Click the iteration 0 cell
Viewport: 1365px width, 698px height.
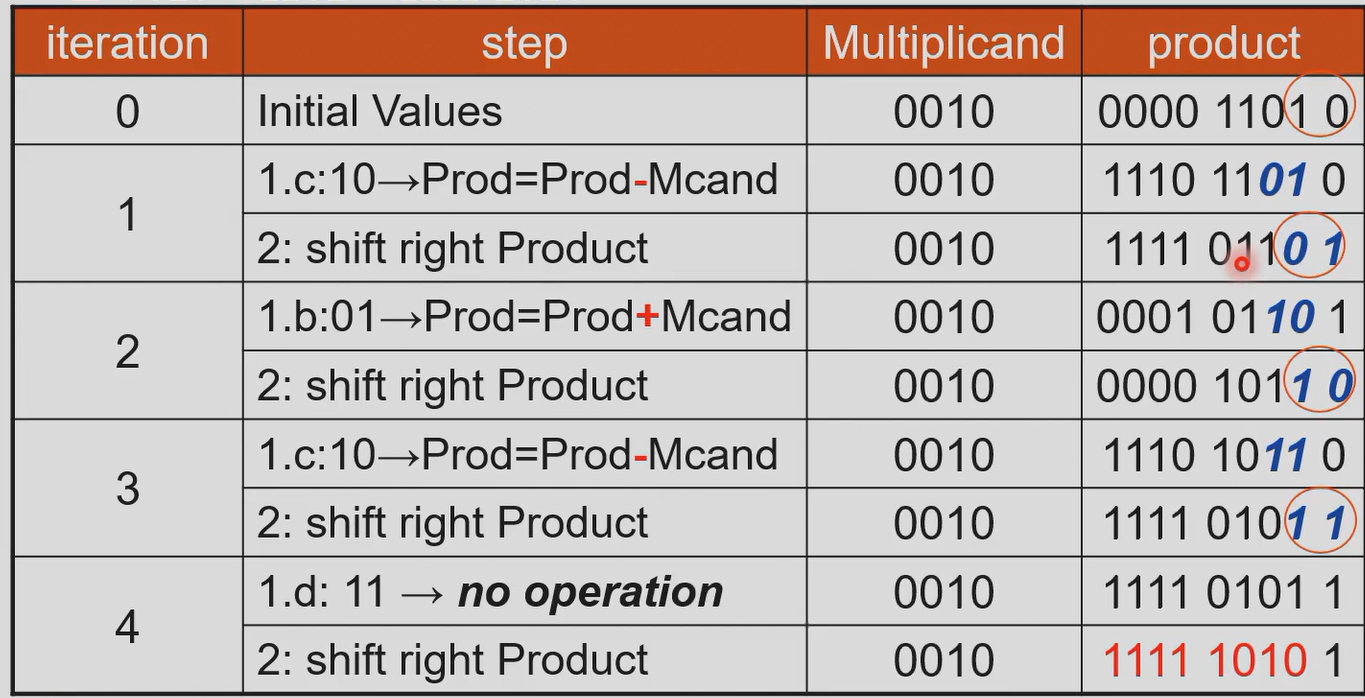(127, 111)
